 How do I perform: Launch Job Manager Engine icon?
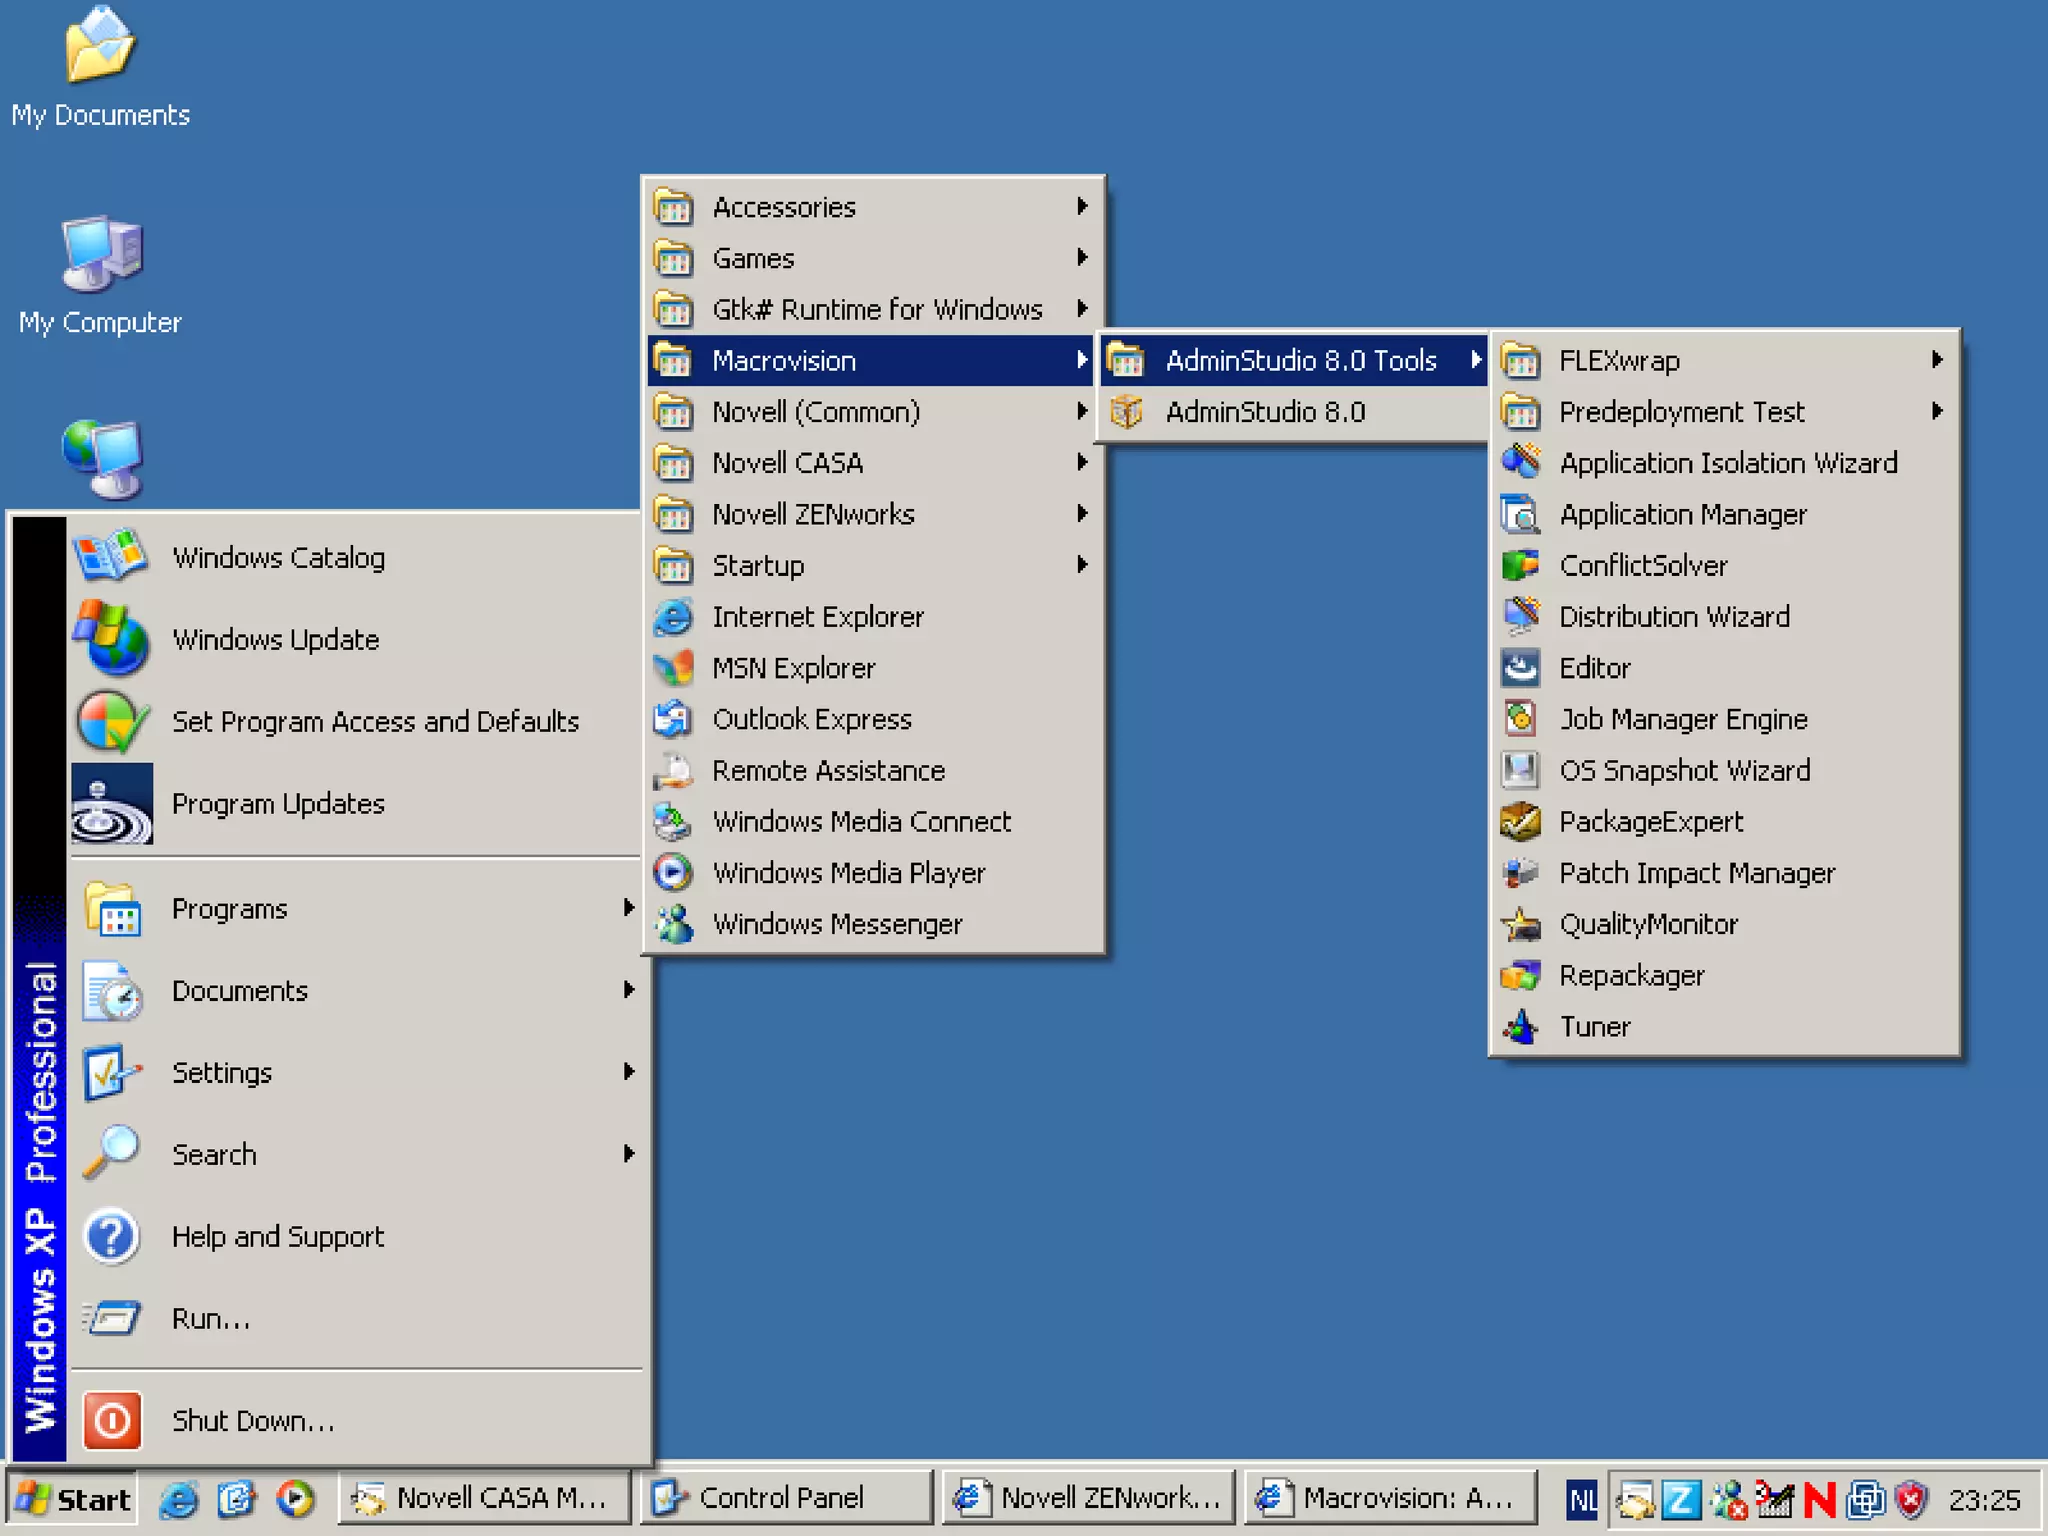click(x=1521, y=718)
